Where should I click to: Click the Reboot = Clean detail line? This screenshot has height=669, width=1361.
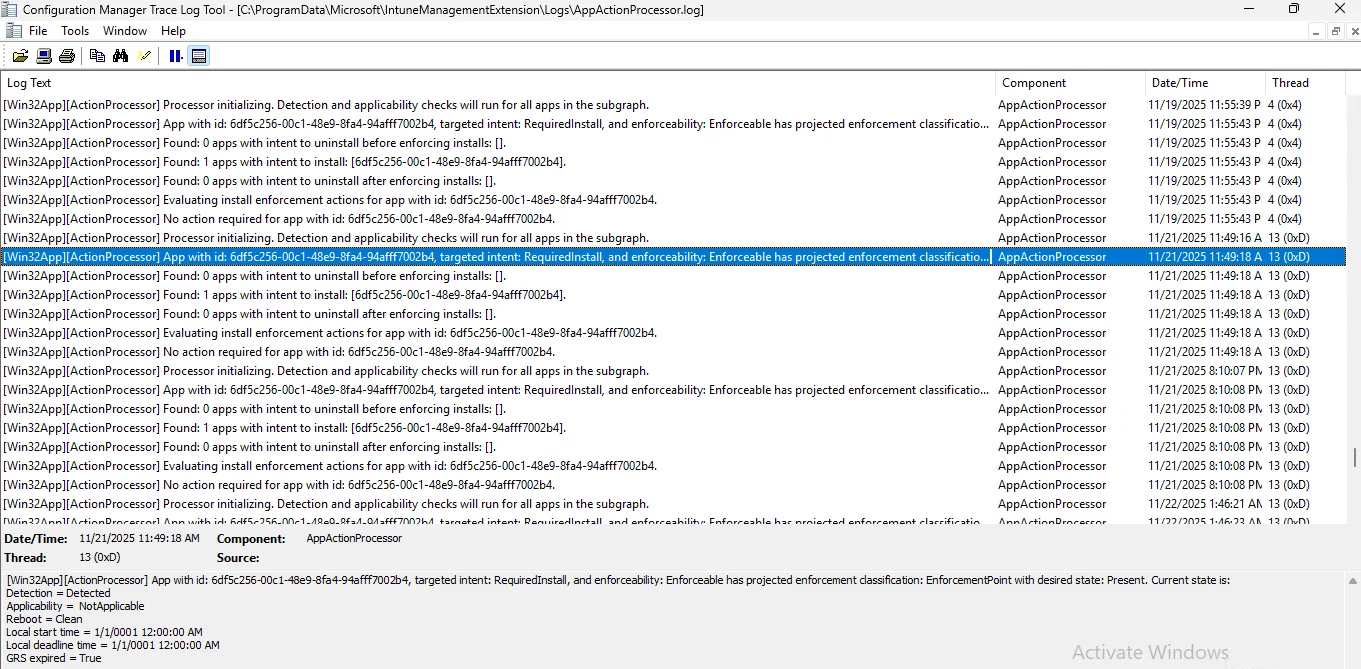(x=44, y=619)
